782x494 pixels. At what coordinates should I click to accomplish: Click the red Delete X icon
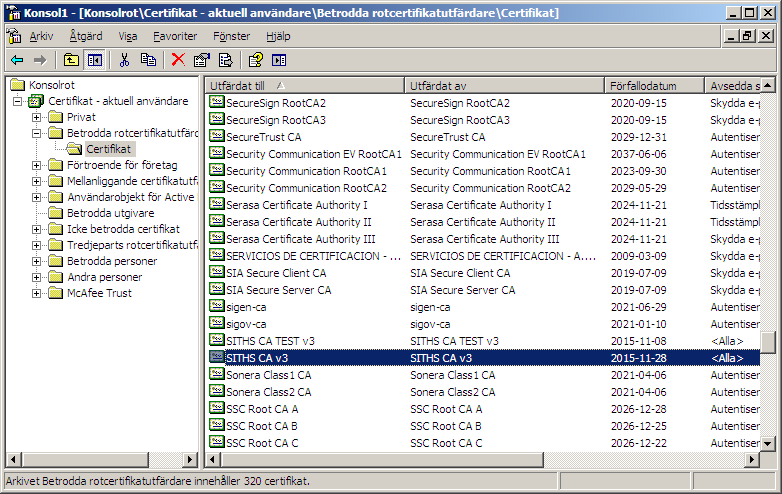(x=178, y=60)
